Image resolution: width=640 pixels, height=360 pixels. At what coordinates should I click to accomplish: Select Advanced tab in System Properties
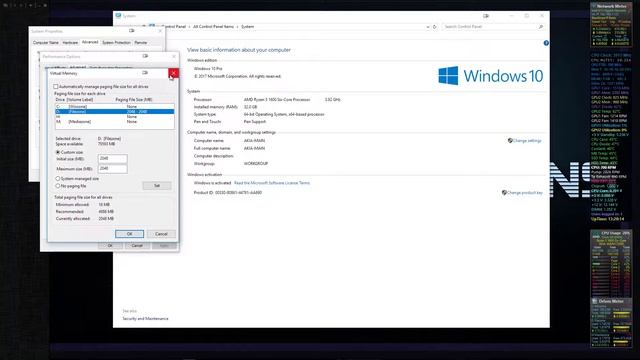coord(90,42)
